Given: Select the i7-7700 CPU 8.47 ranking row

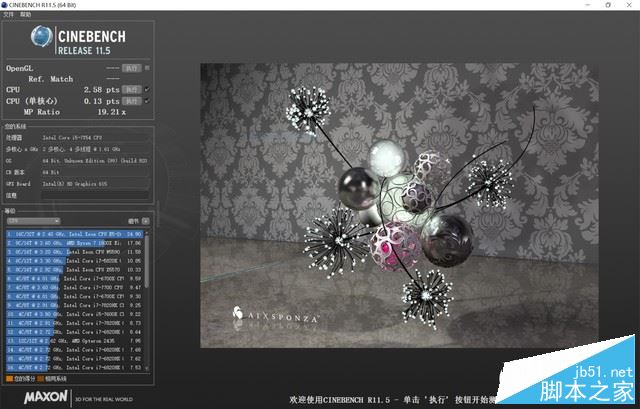Looking at the screenshot, I should pyautogui.click(x=74, y=288).
